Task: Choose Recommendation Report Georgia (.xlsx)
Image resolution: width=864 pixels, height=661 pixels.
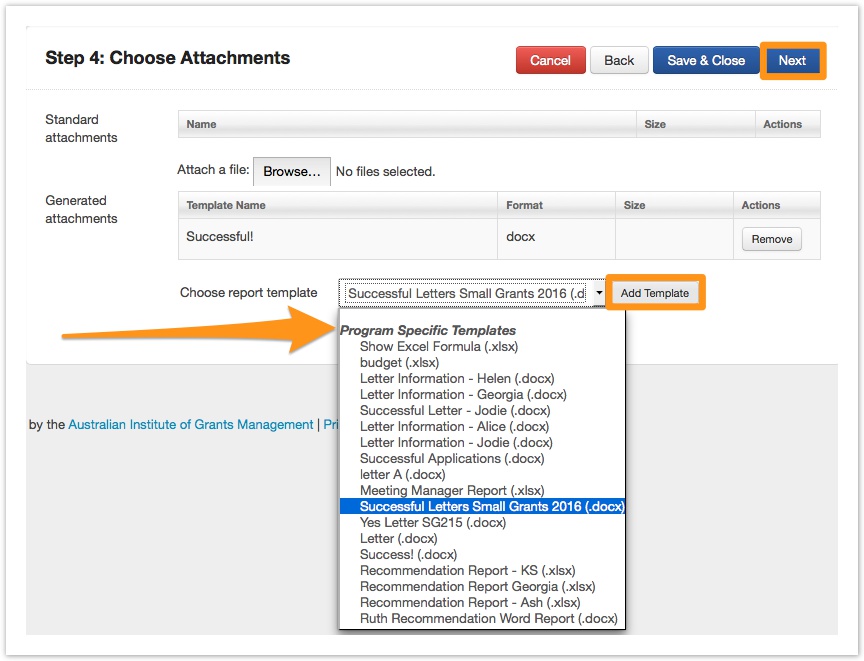Action: pos(477,587)
